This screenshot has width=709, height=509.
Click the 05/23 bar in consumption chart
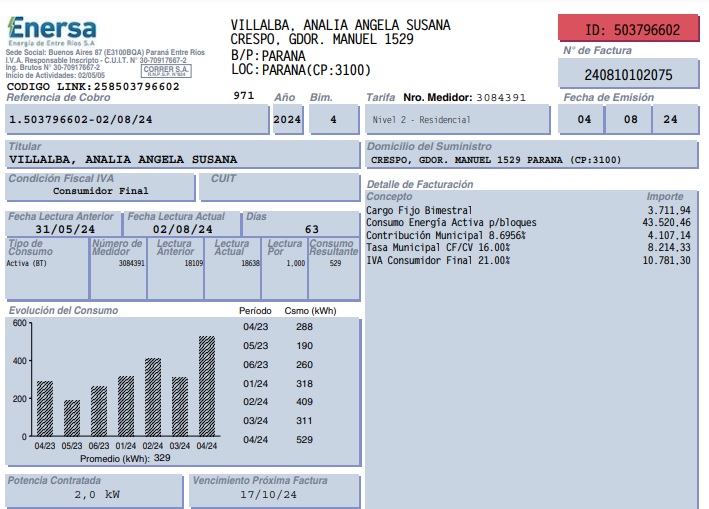coord(72,418)
